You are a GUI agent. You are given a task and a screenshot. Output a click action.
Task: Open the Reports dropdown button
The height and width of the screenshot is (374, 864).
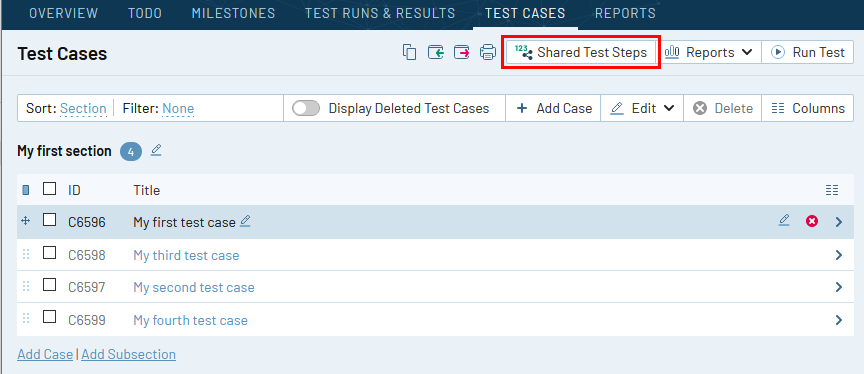pos(709,52)
